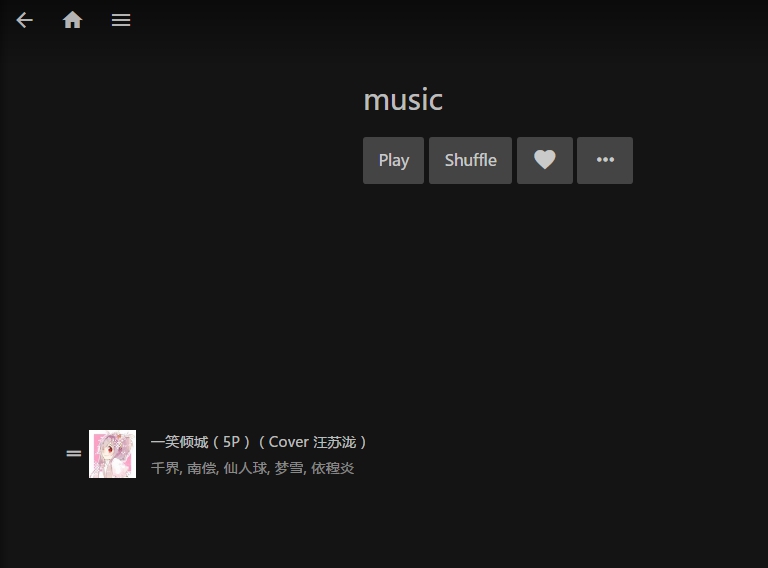Open the hamburger navigation menu
Viewport: 768px width, 568px height.
point(120,20)
